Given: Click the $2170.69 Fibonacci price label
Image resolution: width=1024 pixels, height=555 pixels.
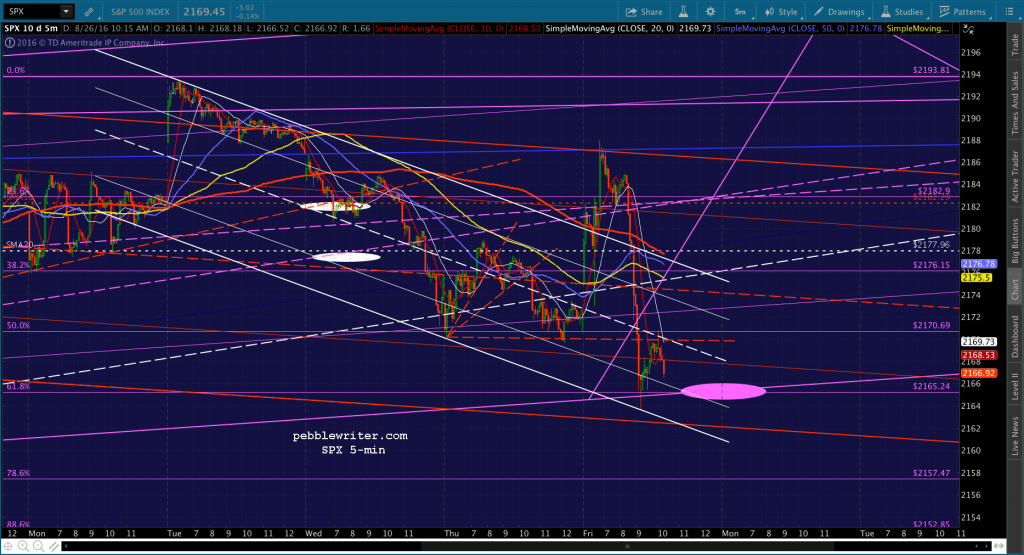Looking at the screenshot, I should 931,325.
